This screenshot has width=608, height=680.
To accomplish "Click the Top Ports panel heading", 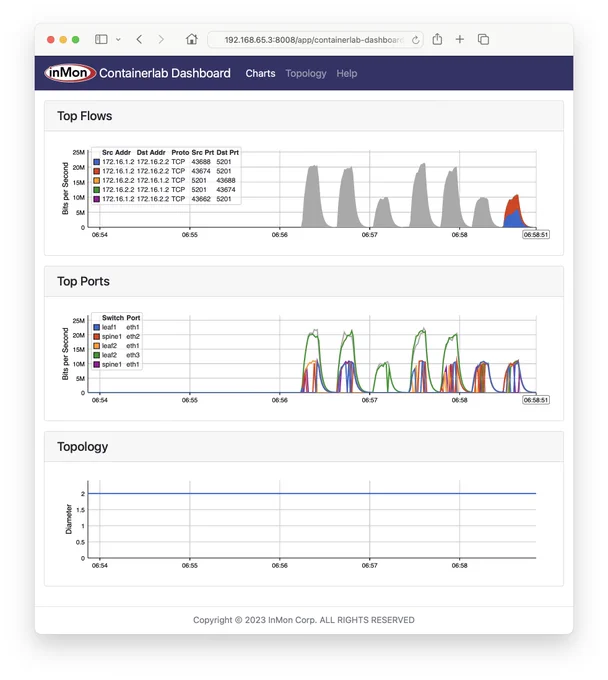I will 83,281.
